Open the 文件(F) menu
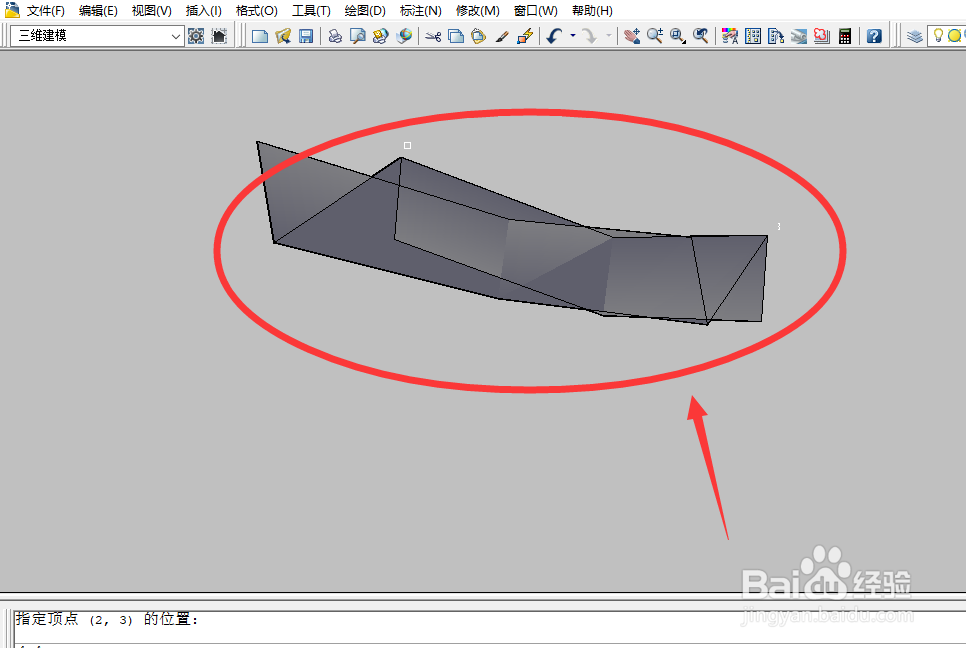The image size is (966, 648). coord(46,10)
